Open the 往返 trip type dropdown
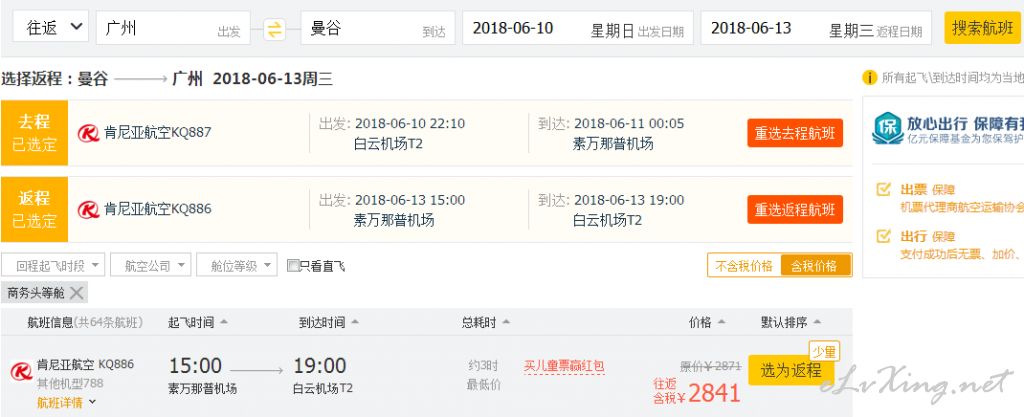The height and width of the screenshot is (417, 1024). pos(50,27)
